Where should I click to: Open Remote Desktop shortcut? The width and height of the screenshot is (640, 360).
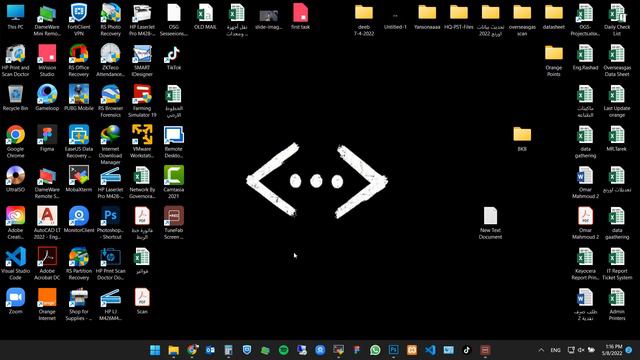[174, 141]
